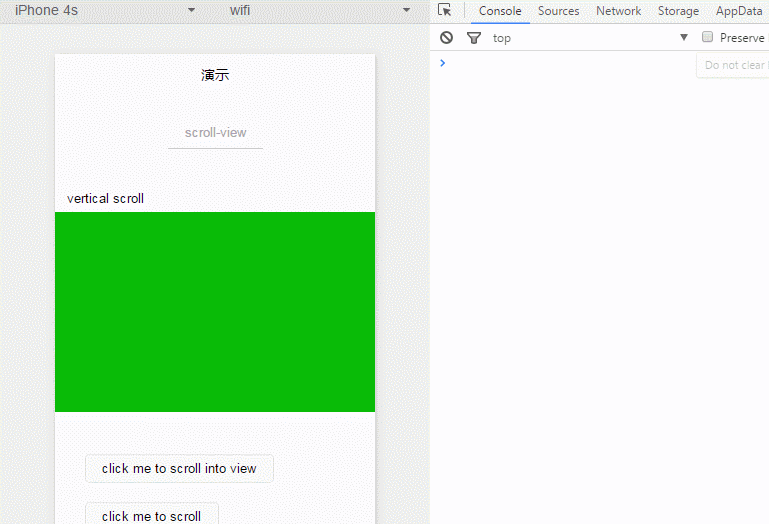The image size is (769, 524).
Task: Click the vertical scroll section label
Action: (105, 198)
